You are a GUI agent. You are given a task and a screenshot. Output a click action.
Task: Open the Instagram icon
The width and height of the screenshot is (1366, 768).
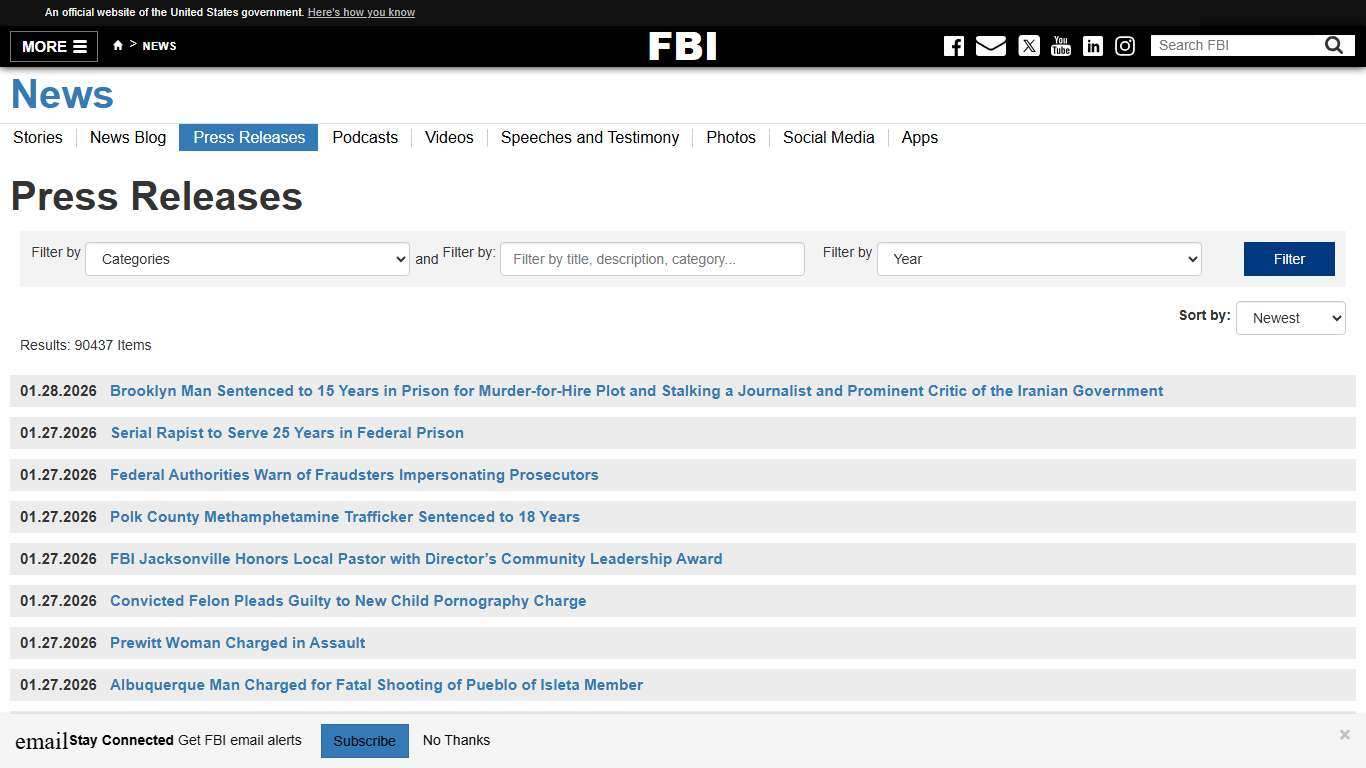pyautogui.click(x=1125, y=46)
